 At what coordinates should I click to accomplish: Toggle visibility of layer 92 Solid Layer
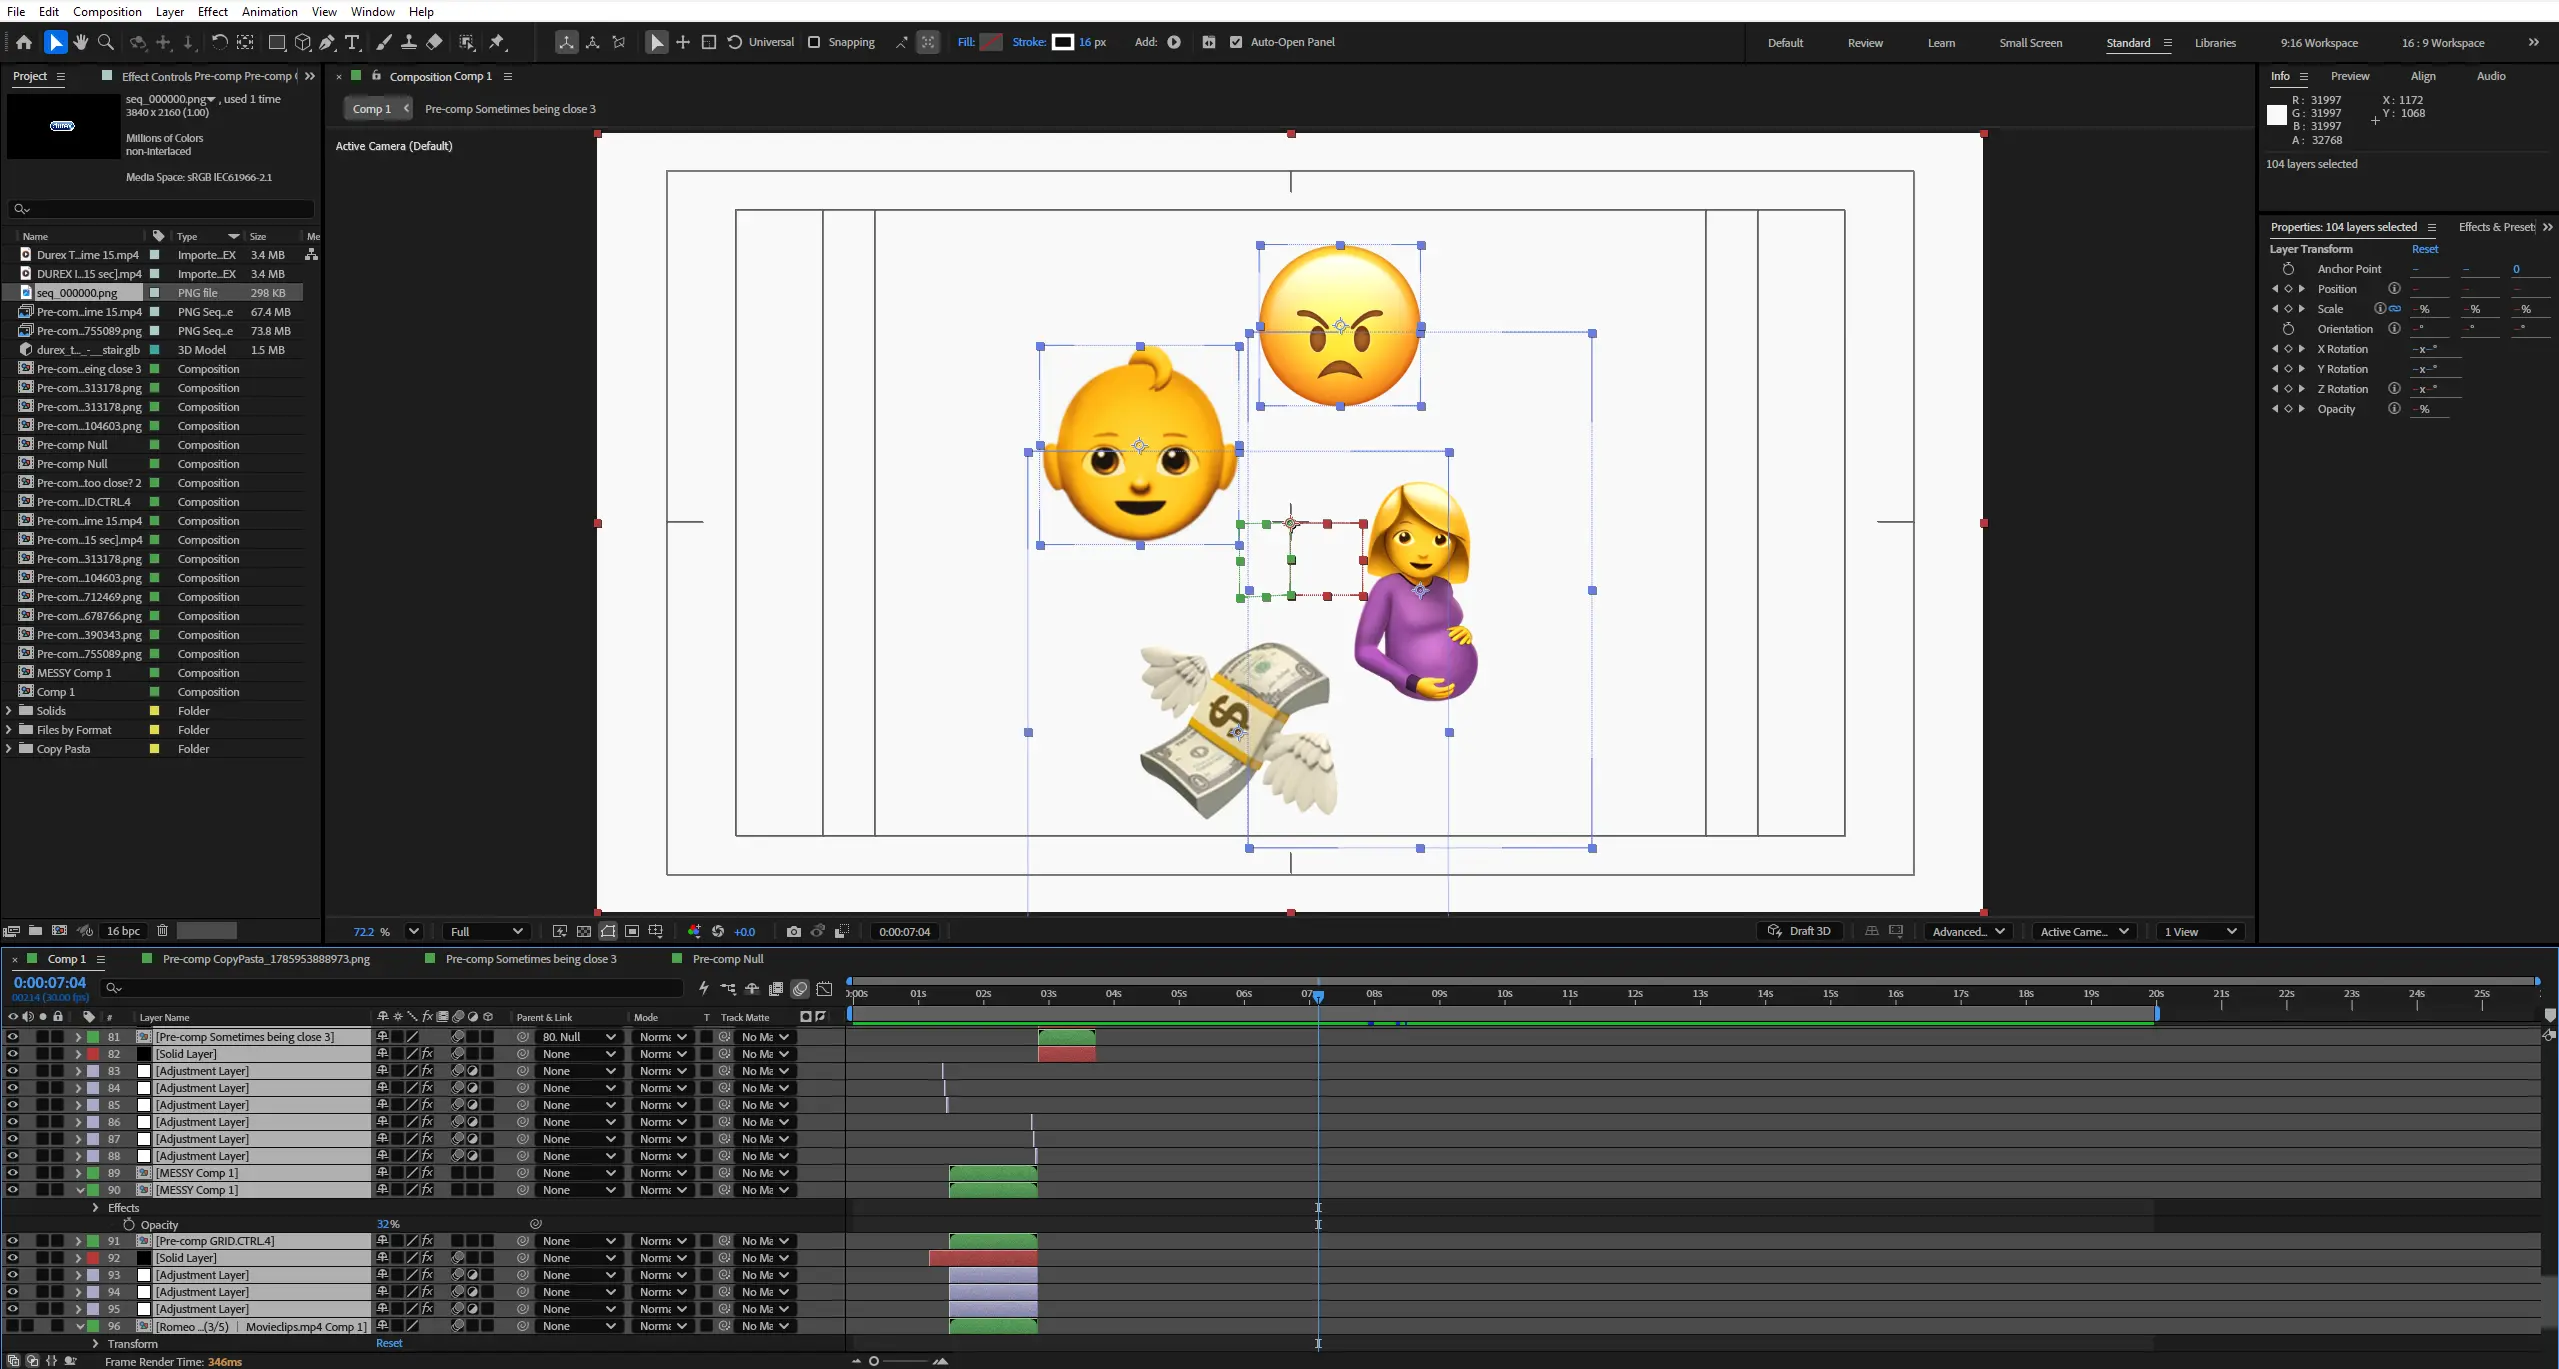click(x=12, y=1258)
